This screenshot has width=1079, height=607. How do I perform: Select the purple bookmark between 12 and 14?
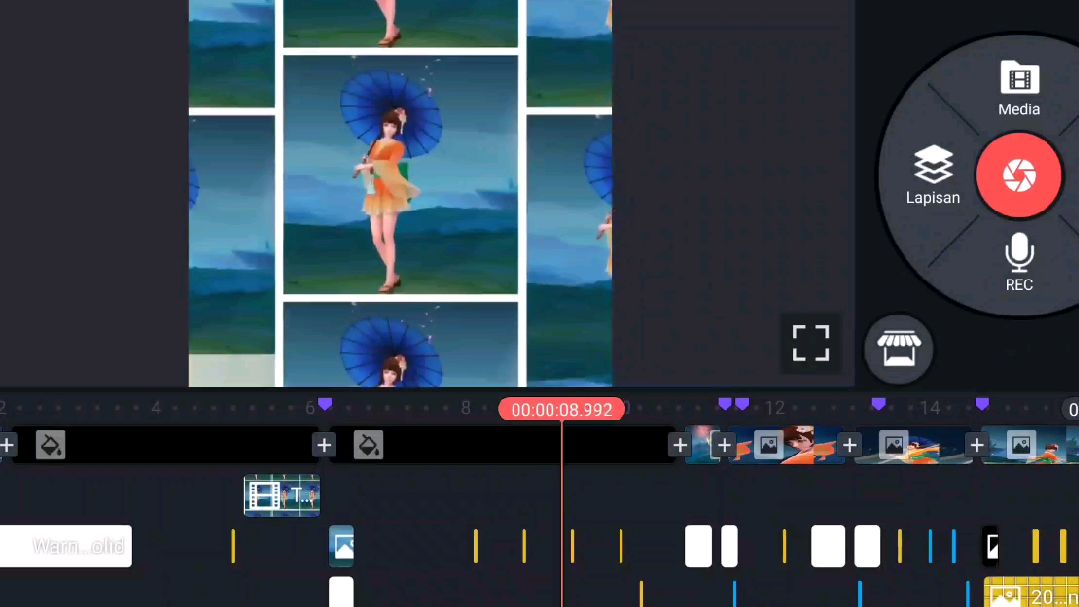tap(879, 404)
